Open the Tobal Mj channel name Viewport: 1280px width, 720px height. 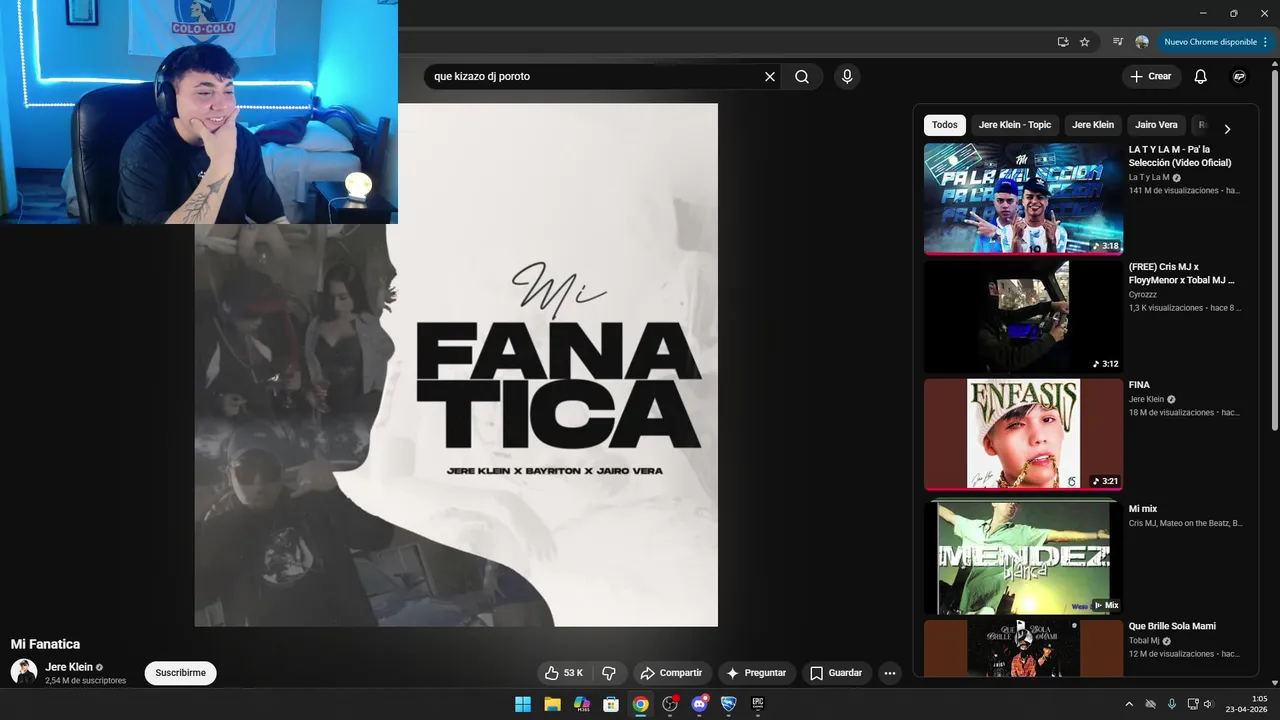coord(1144,641)
